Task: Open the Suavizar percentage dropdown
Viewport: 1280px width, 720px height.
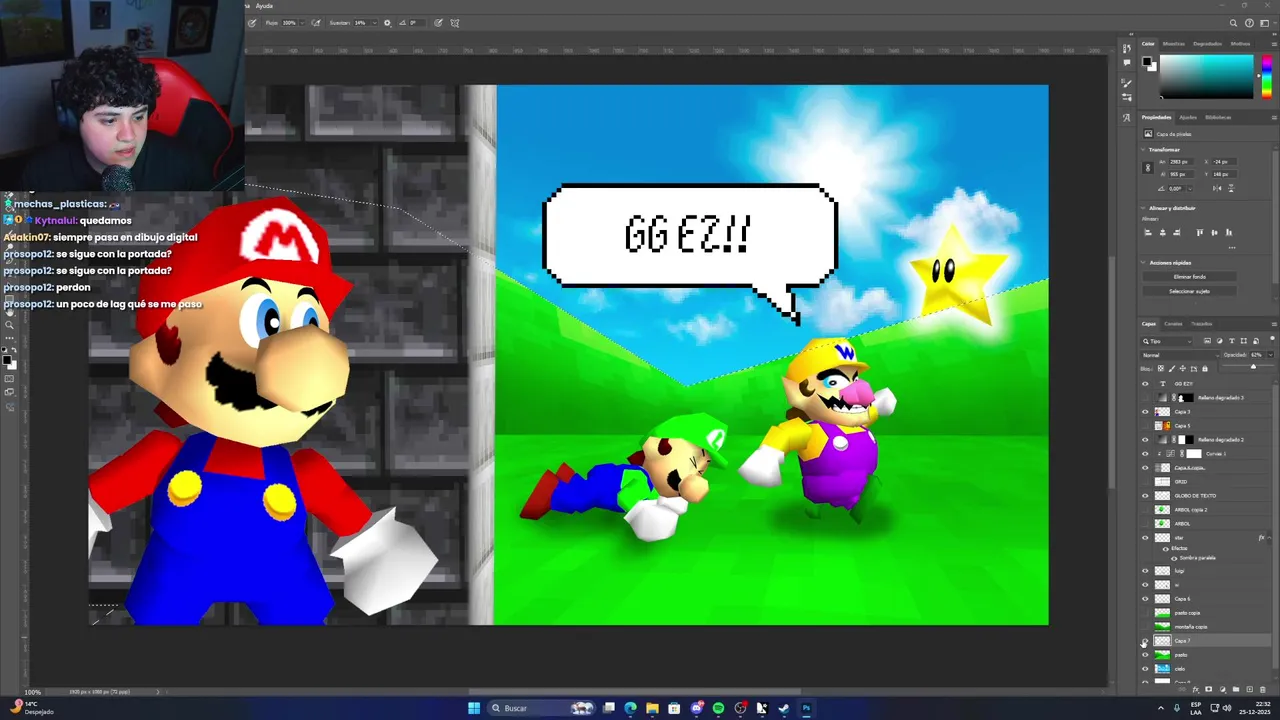Action: pos(375,22)
